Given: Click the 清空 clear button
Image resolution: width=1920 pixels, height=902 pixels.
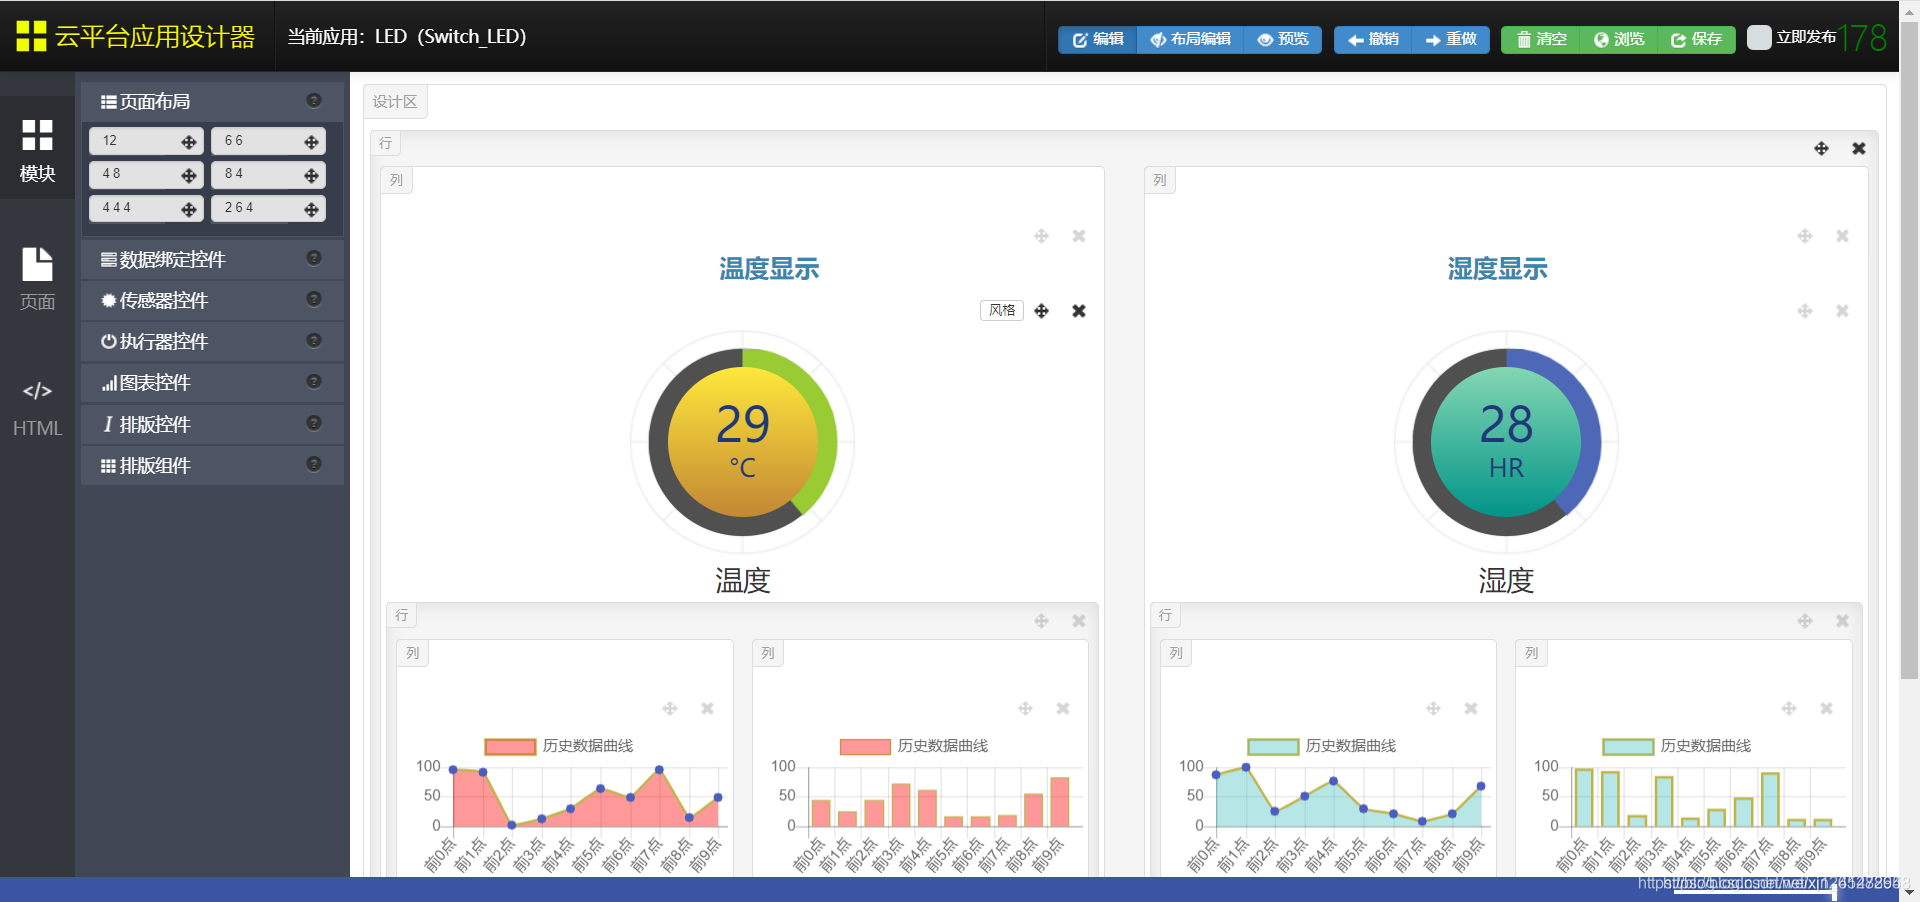Looking at the screenshot, I should [x=1541, y=39].
